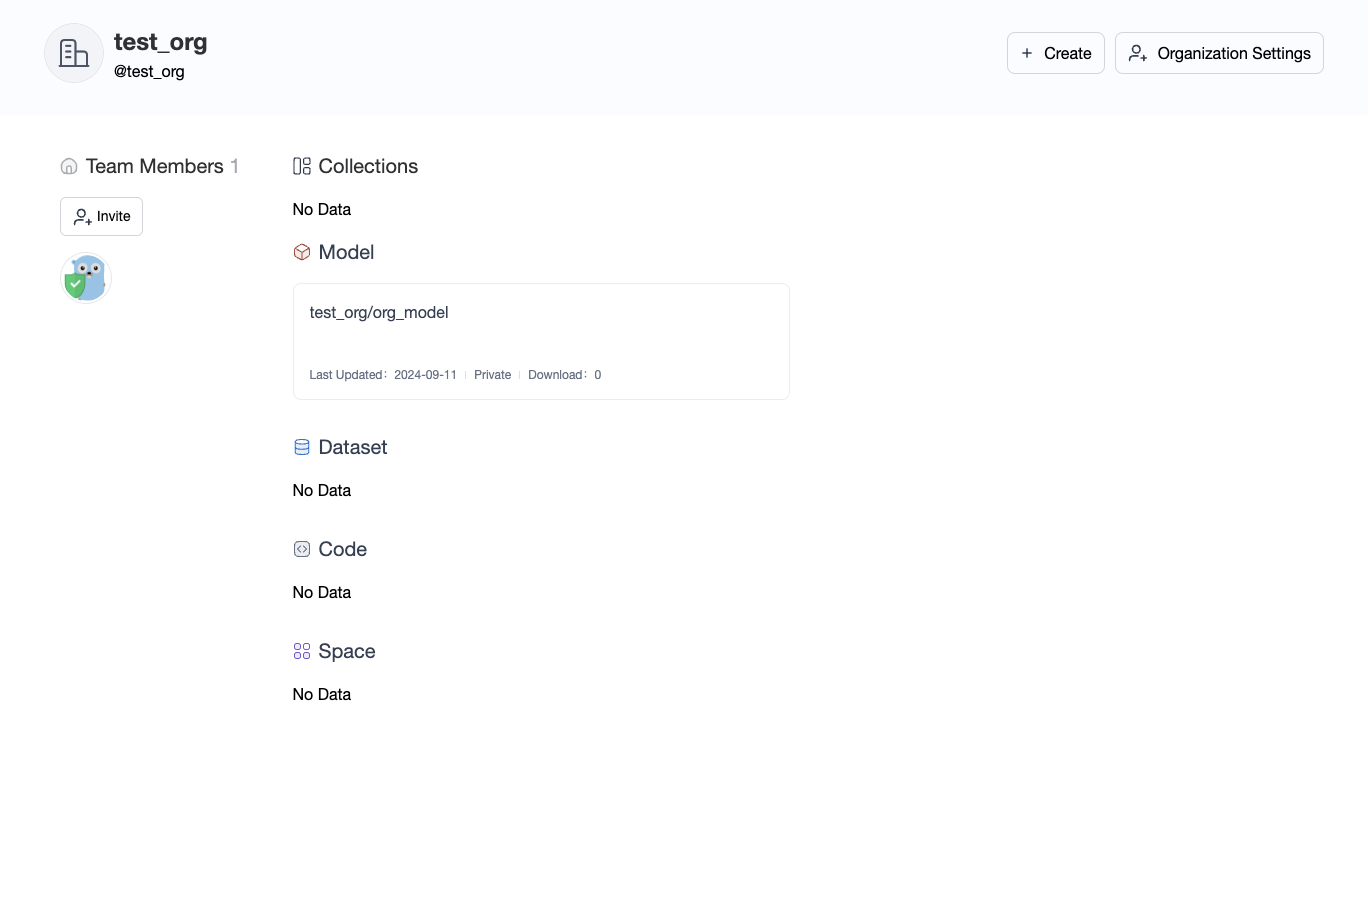Image resolution: width=1368 pixels, height=920 pixels.
Task: Click the user-plus icon beside Organization Settings
Action: pyautogui.click(x=1138, y=53)
